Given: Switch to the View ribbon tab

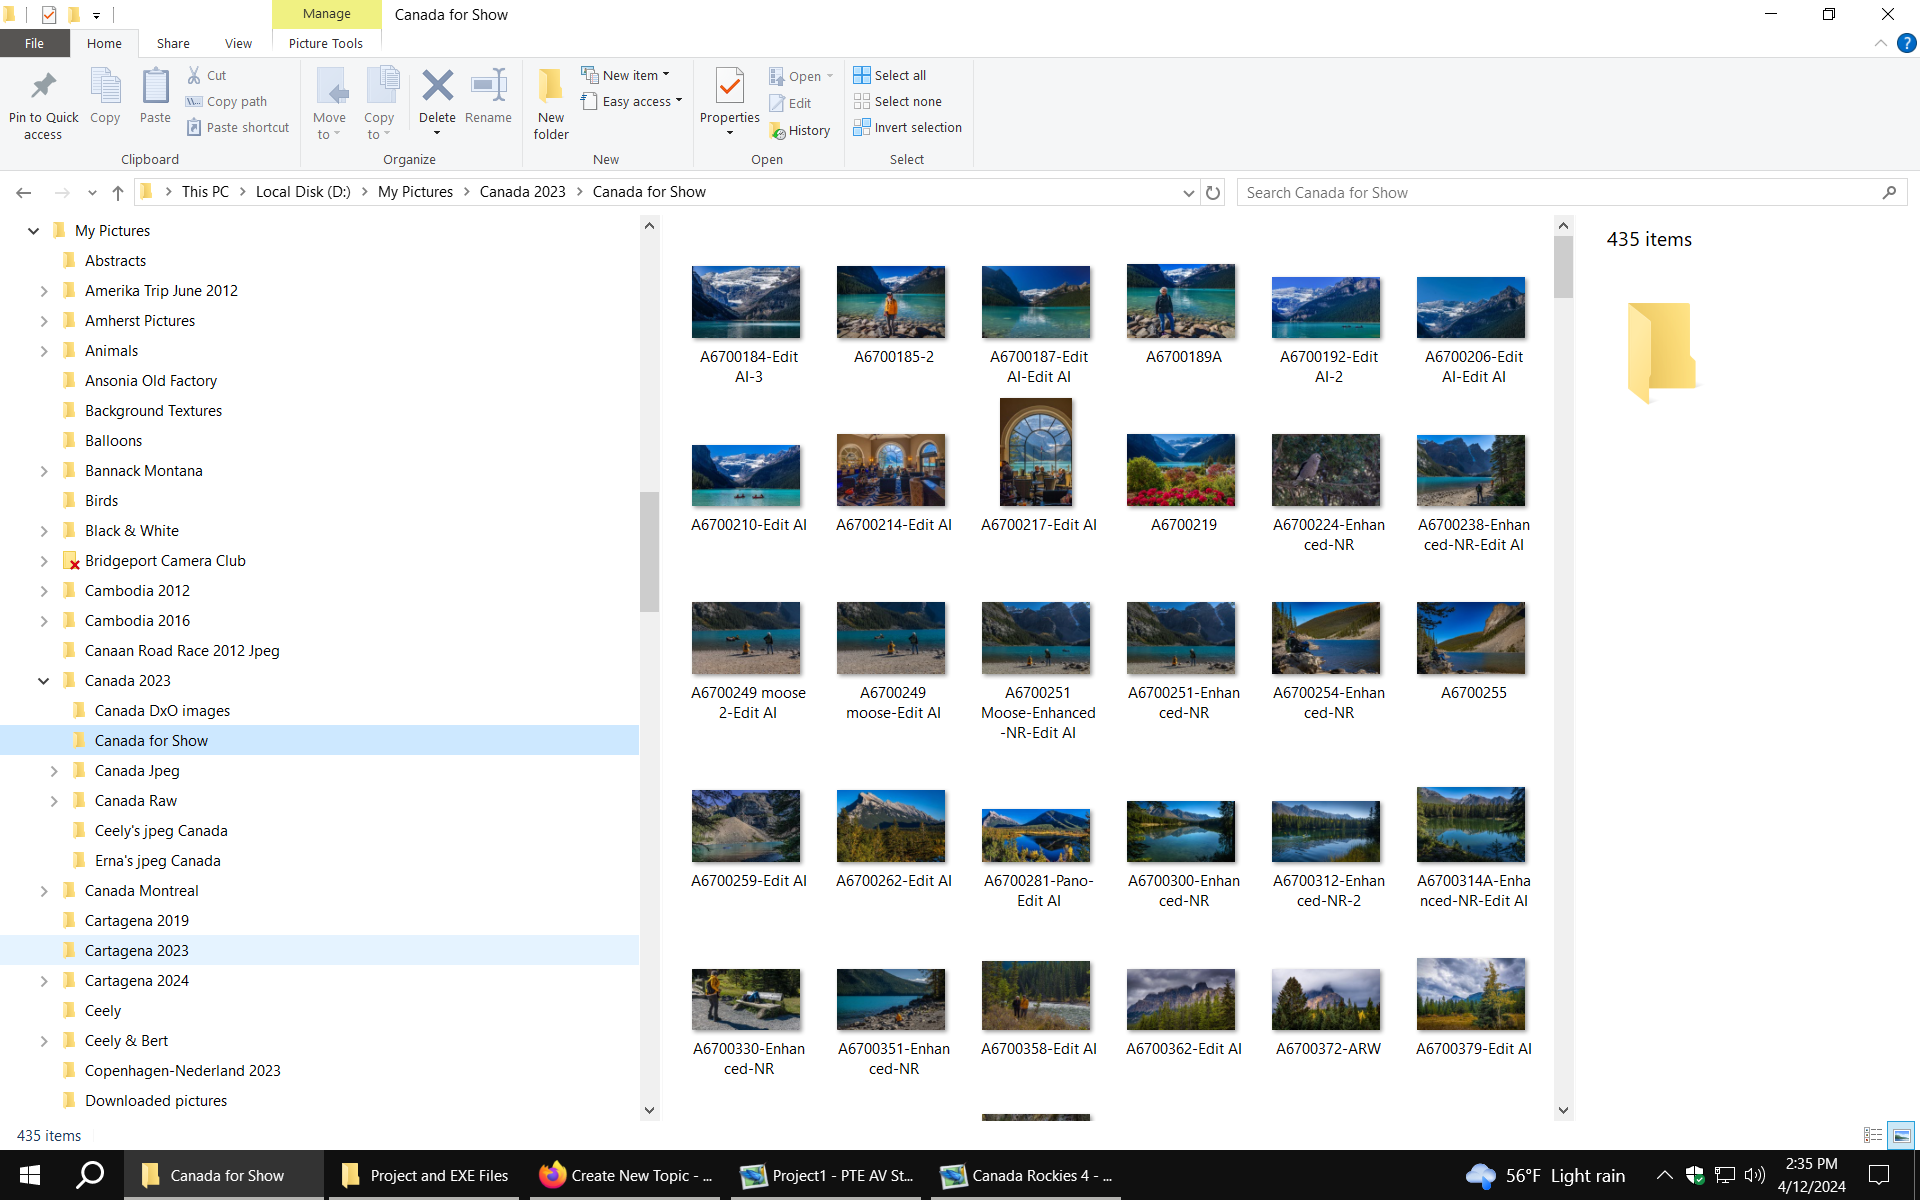Looking at the screenshot, I should click(x=238, y=43).
